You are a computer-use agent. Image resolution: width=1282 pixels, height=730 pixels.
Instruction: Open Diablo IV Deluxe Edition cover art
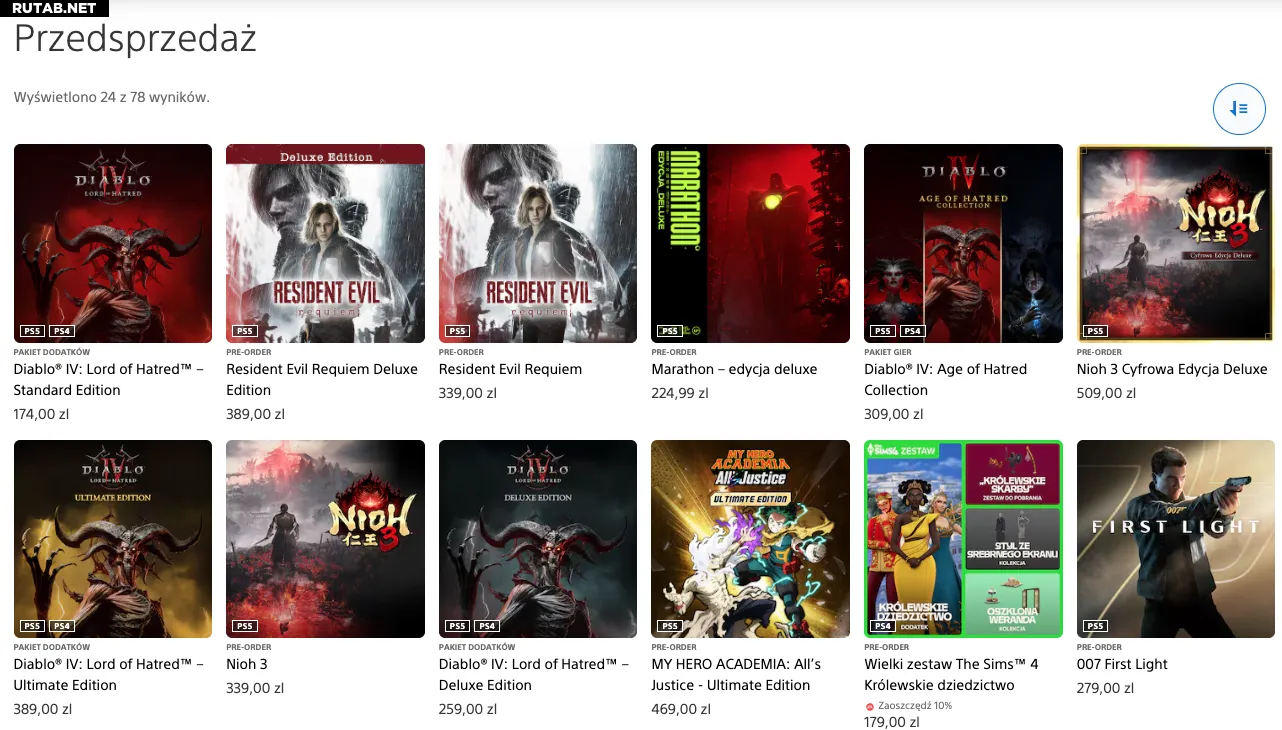pyautogui.click(x=538, y=538)
